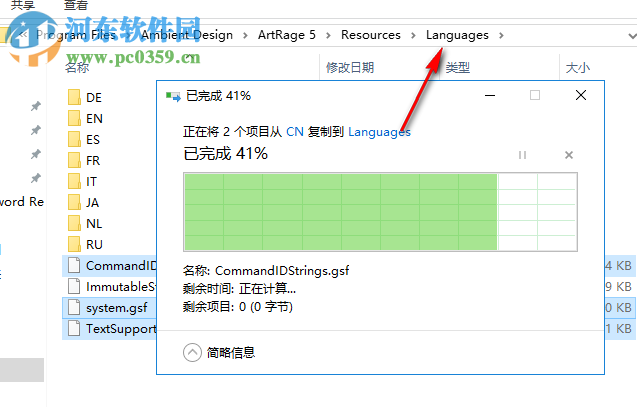Open the EN language folder

85,119
